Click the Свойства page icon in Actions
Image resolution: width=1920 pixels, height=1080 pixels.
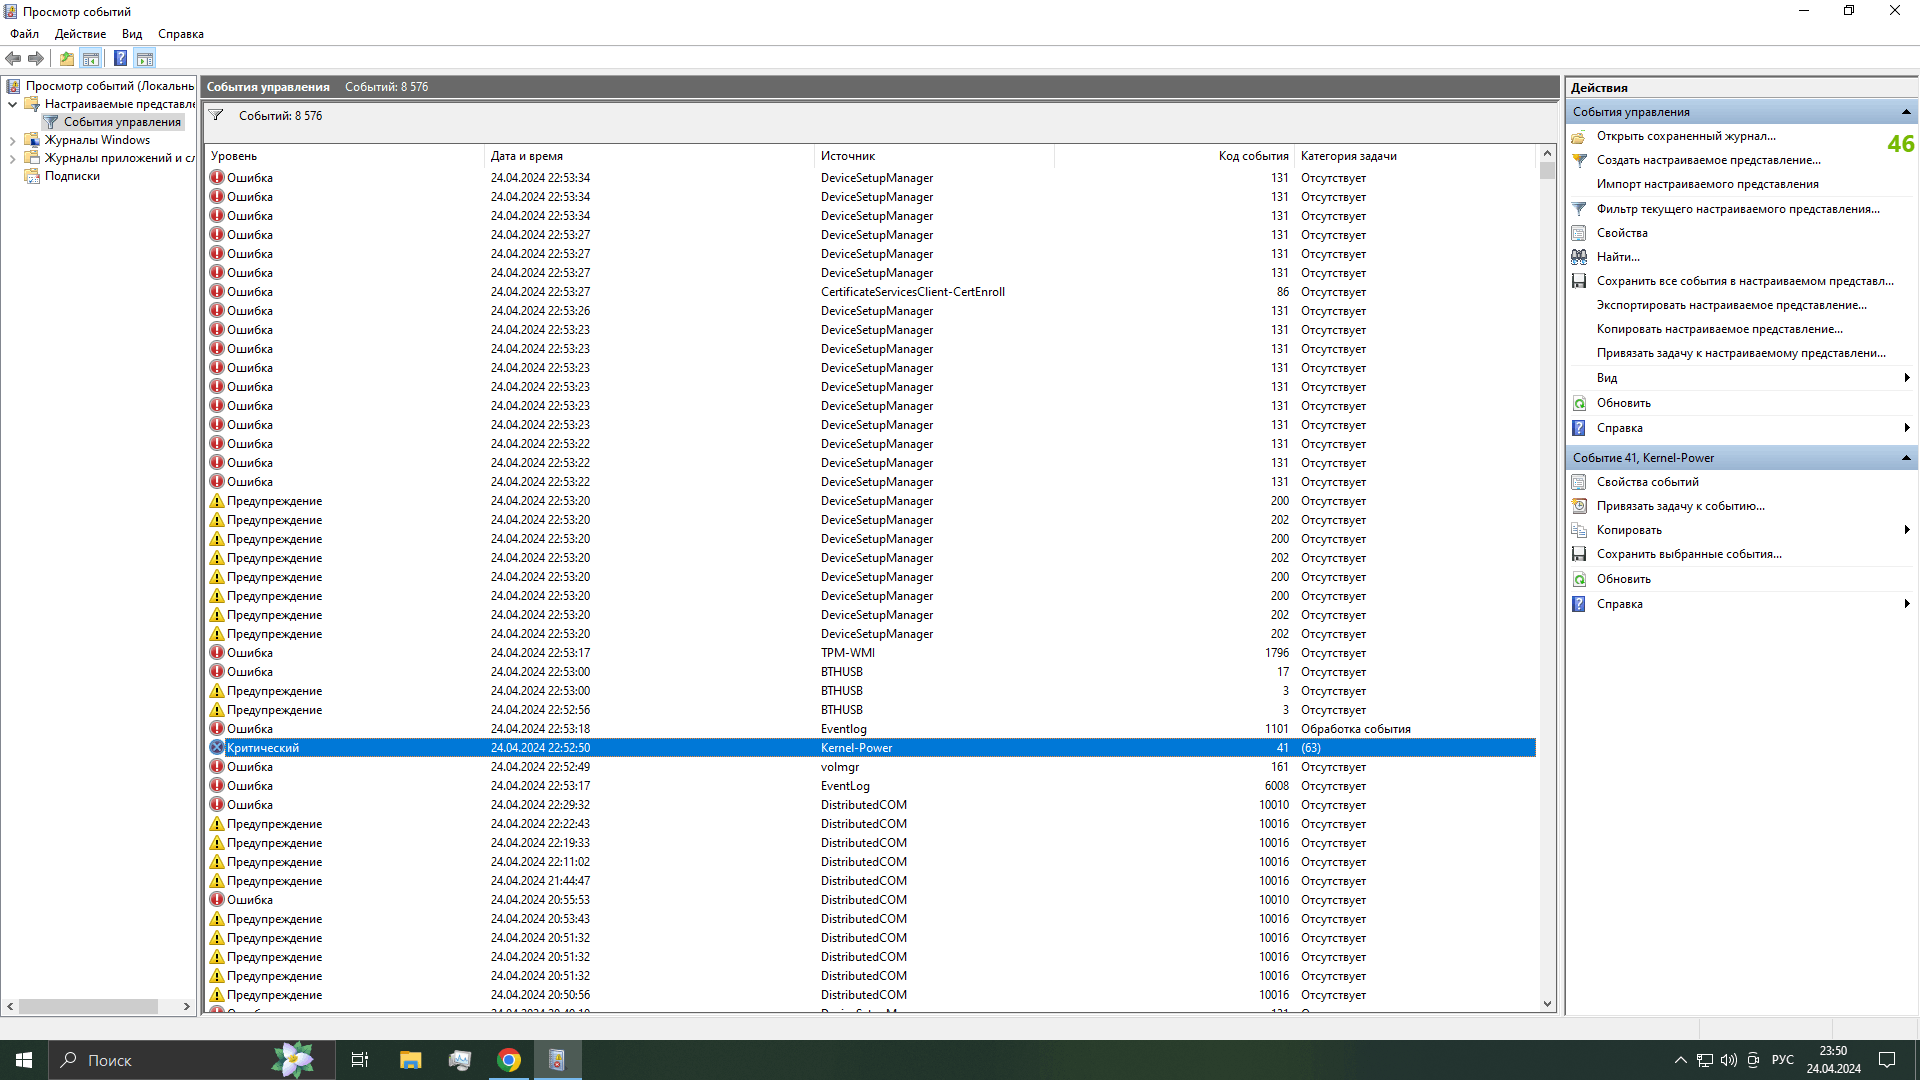click(x=1579, y=233)
